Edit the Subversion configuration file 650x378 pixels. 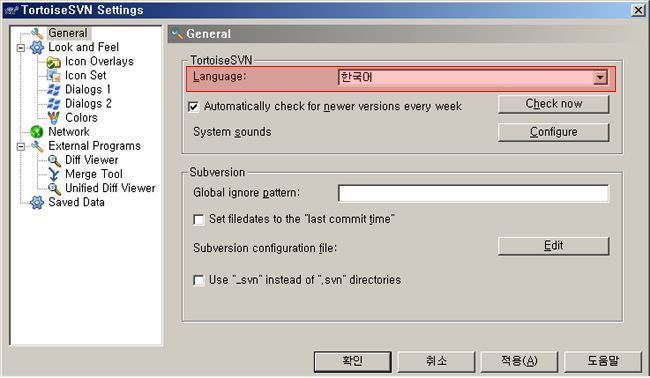(x=554, y=246)
